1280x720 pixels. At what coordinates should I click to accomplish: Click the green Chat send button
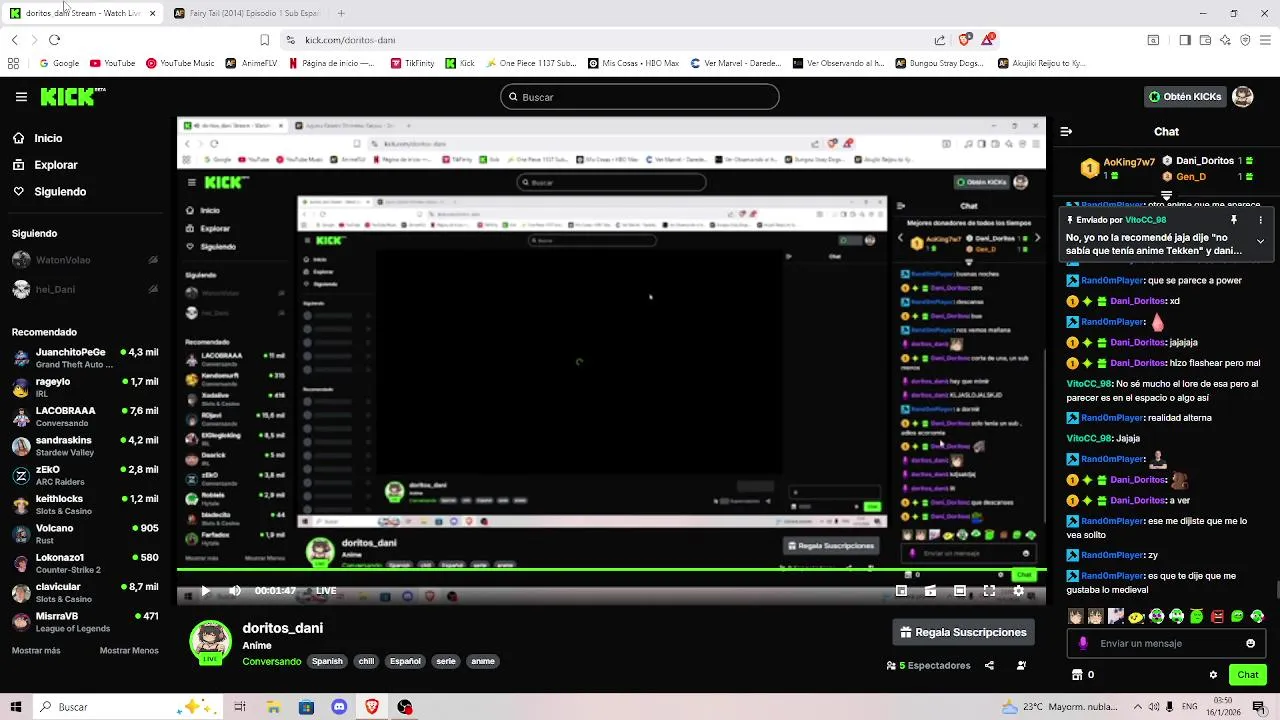coord(1248,675)
